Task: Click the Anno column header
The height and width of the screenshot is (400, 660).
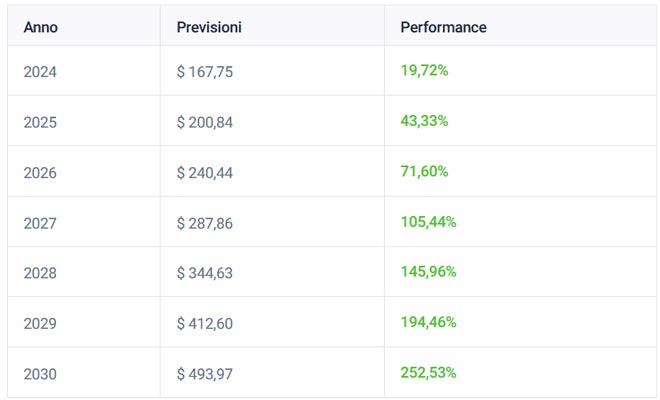Action: (x=40, y=27)
